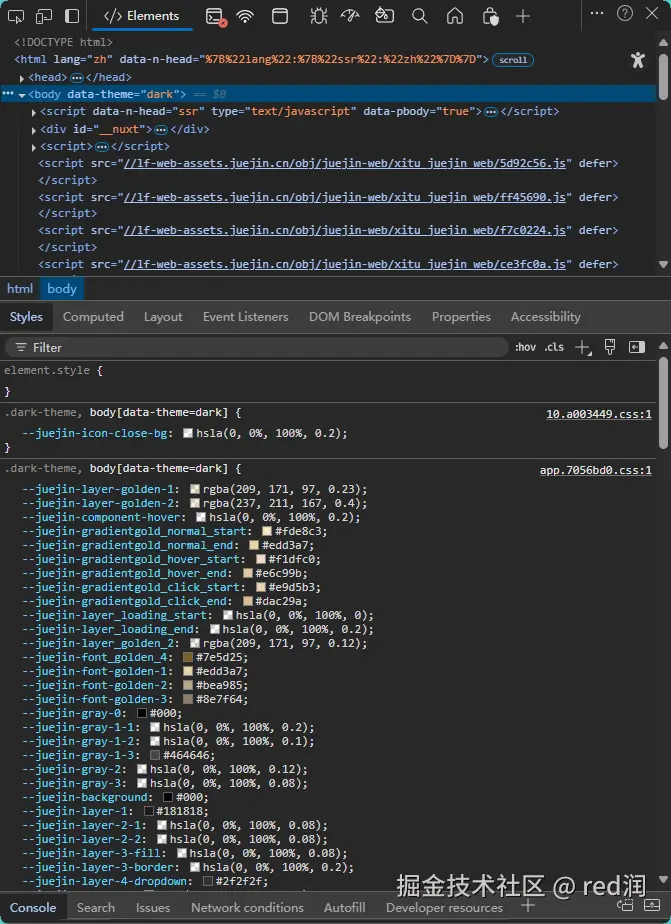Open the rendering emulations paintbrush icon
The image size is (671, 924).
point(610,347)
